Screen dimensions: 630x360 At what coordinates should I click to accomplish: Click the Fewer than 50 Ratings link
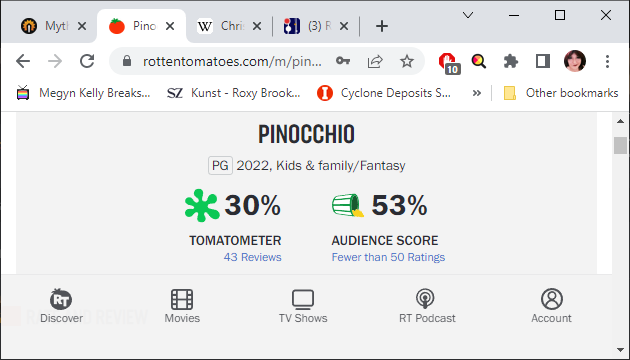pyautogui.click(x=388, y=257)
